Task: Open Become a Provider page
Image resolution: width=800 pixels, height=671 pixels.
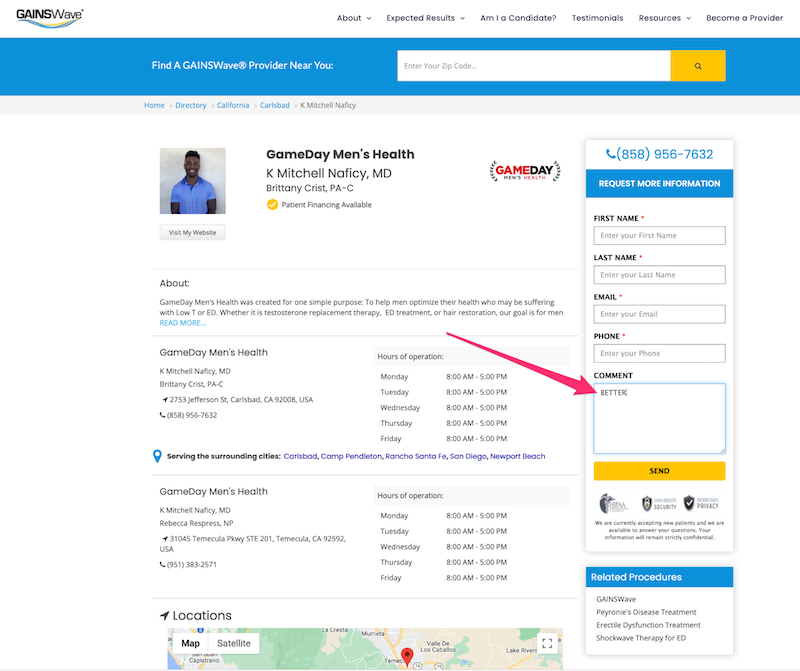Action: (744, 18)
